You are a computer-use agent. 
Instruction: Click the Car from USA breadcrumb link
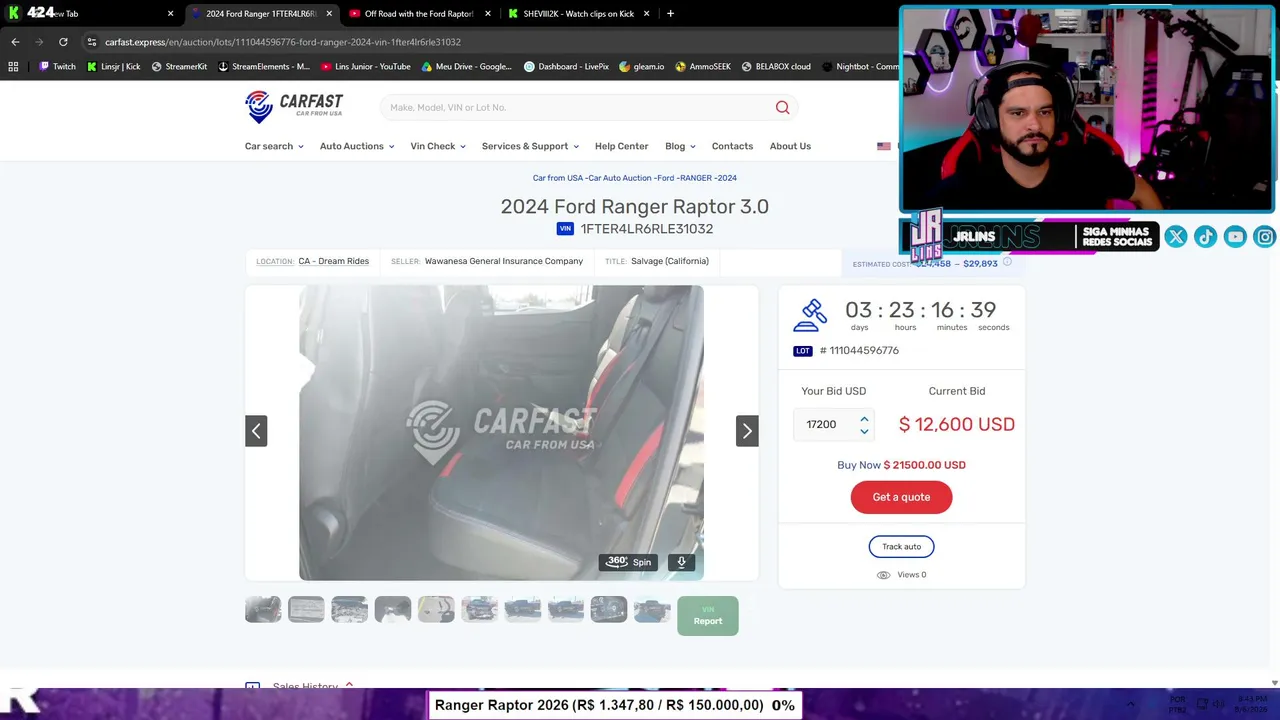(x=557, y=178)
